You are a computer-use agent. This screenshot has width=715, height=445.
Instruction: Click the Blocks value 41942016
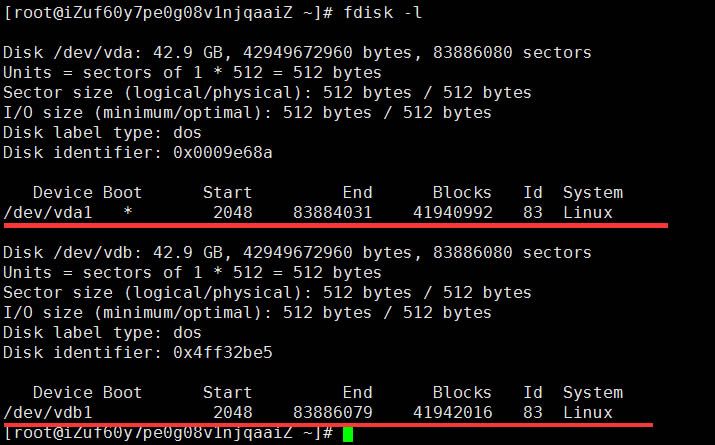[x=453, y=413]
